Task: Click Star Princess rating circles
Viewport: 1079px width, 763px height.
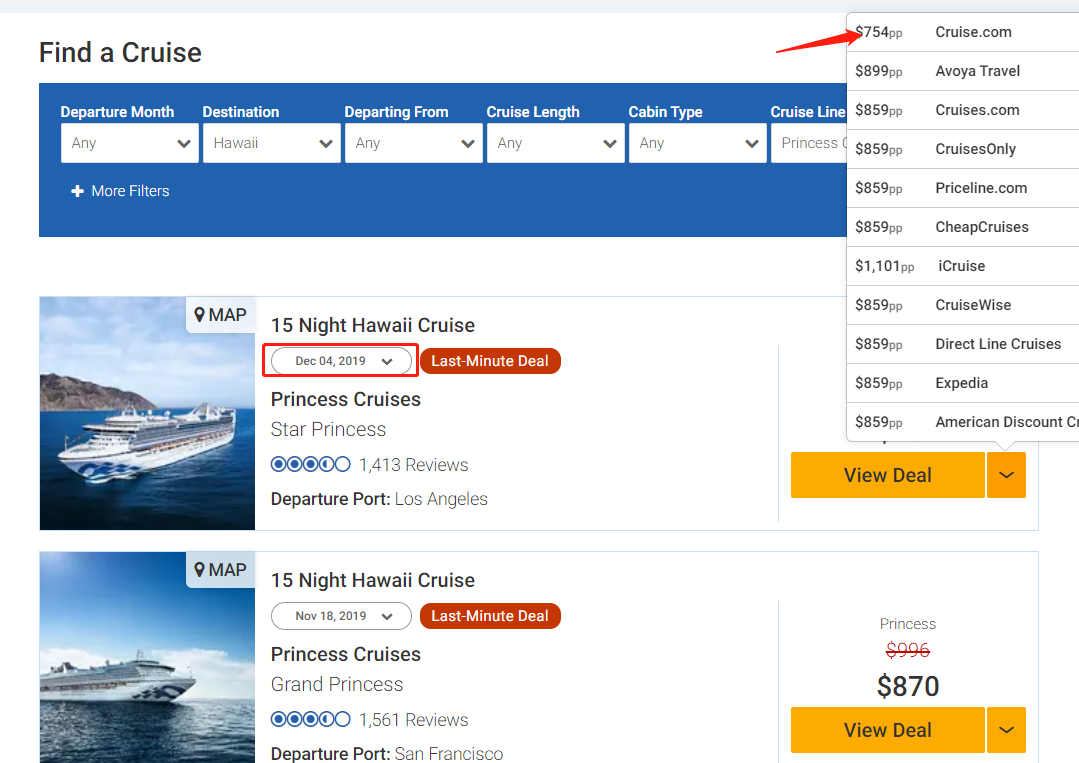Action: pos(310,465)
